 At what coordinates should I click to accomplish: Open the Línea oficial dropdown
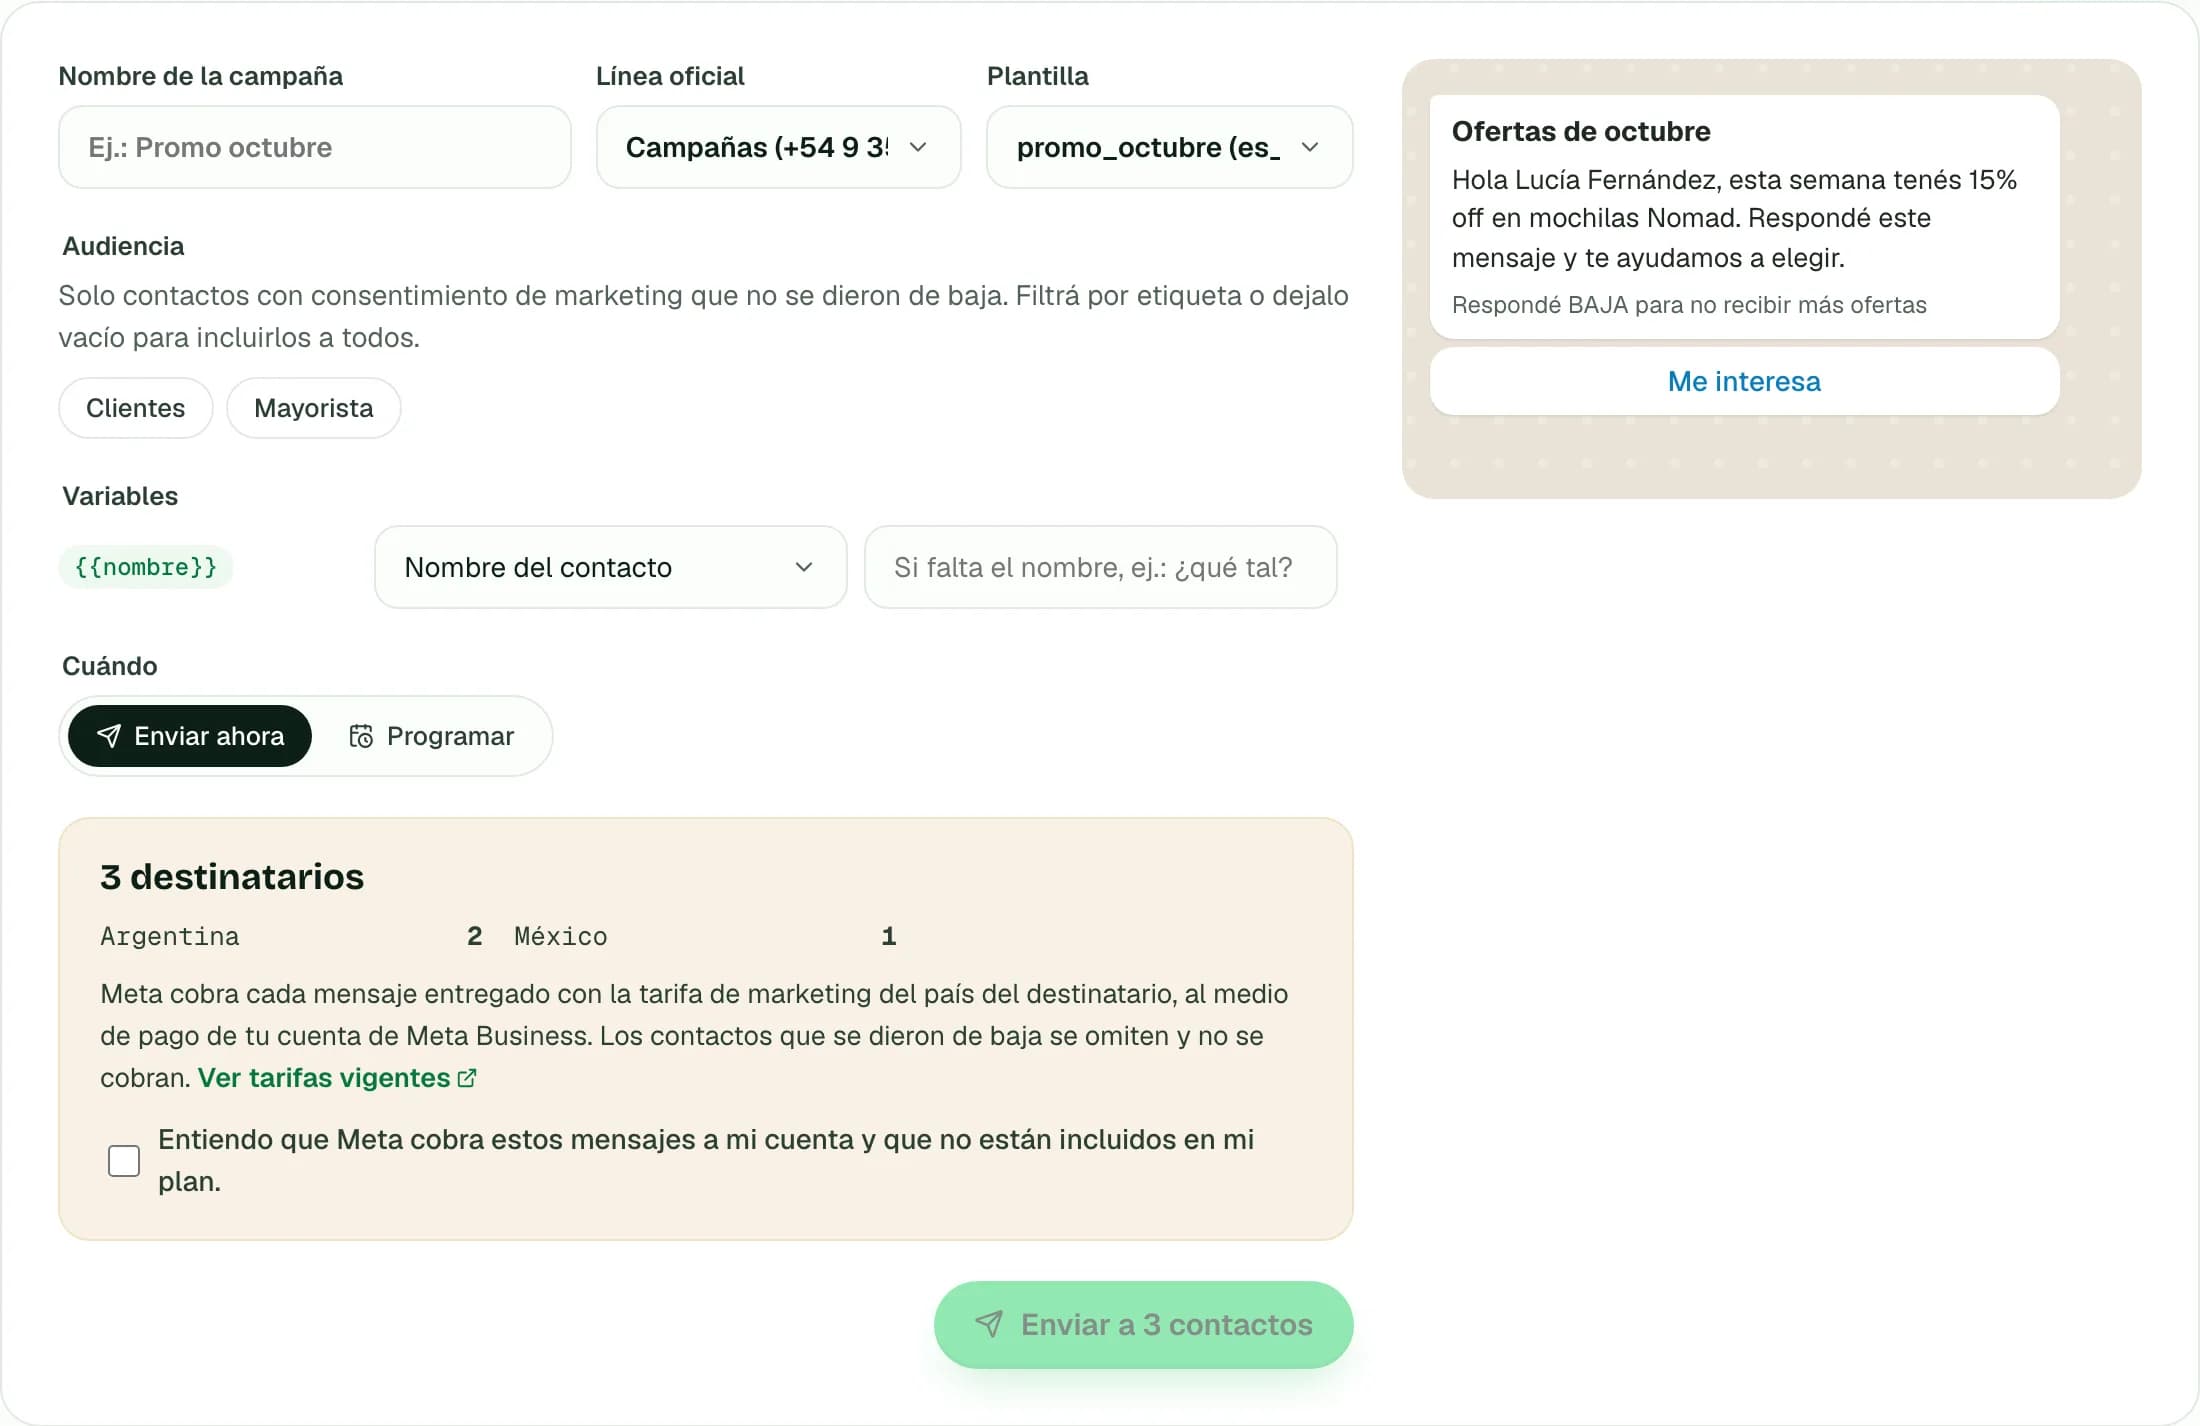778,147
